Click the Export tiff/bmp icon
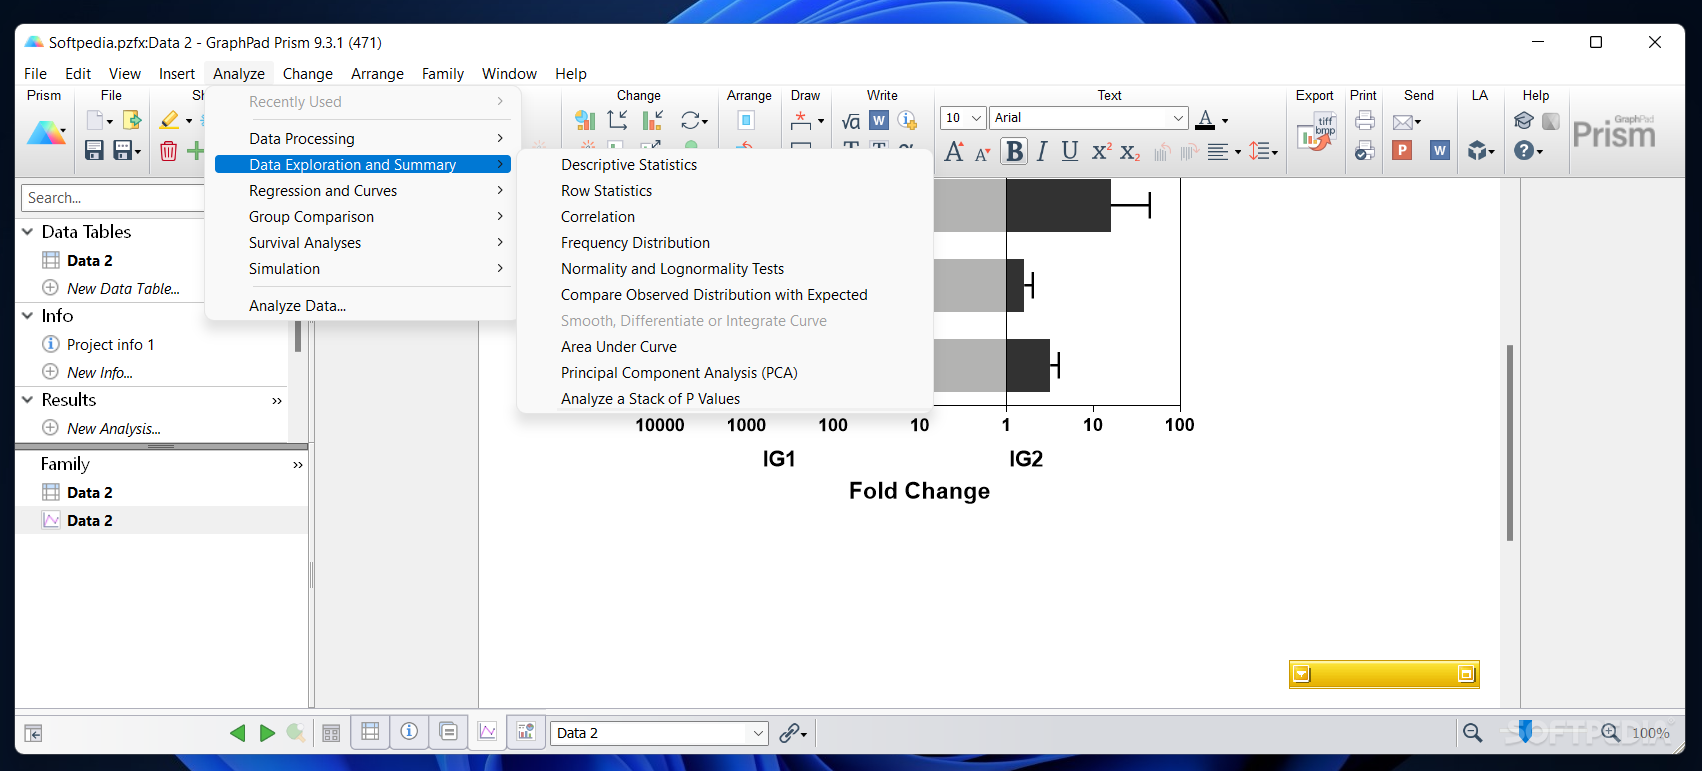Image resolution: width=1702 pixels, height=771 pixels. coord(1316,132)
